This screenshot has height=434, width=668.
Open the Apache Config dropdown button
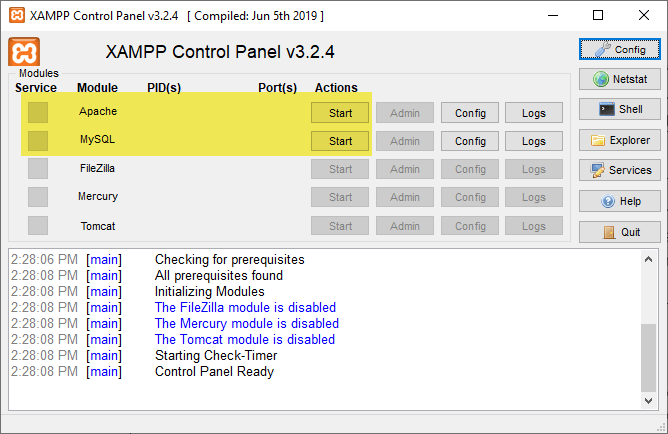[x=470, y=113]
